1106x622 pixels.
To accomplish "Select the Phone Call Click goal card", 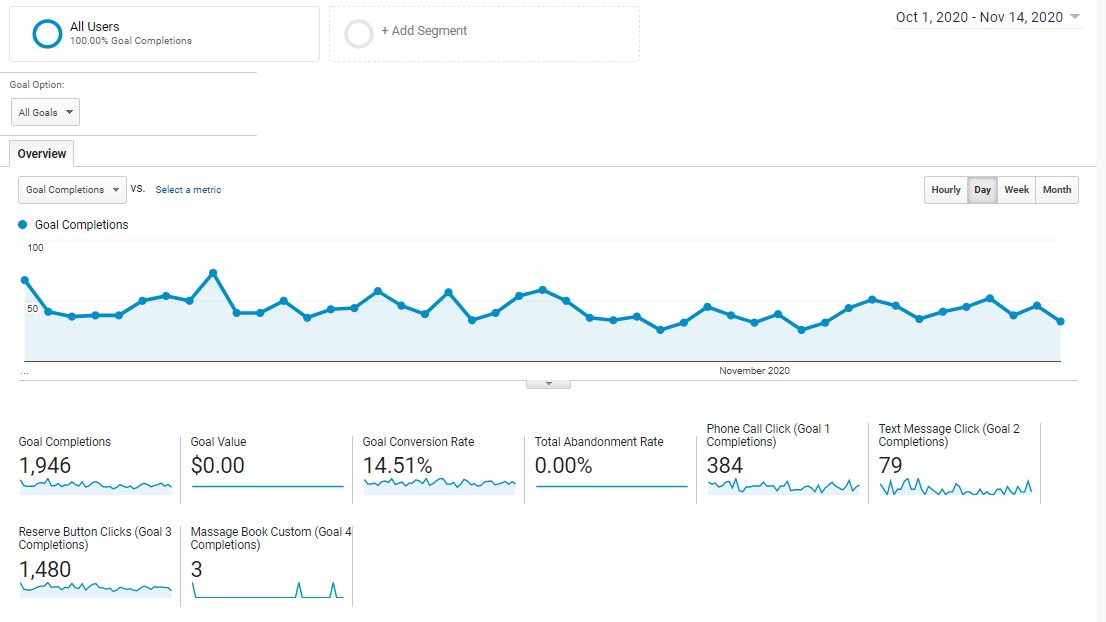I will click(780, 460).
